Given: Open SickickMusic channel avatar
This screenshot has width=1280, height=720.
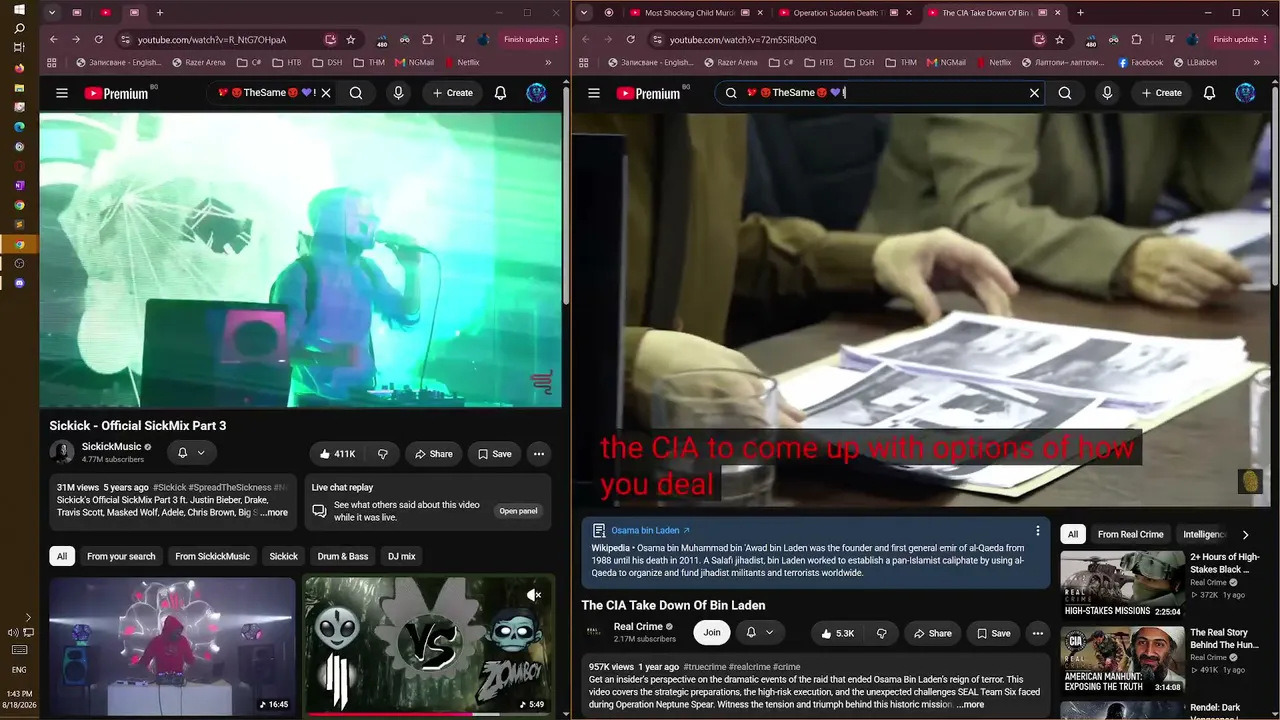Looking at the screenshot, I should pos(62,452).
